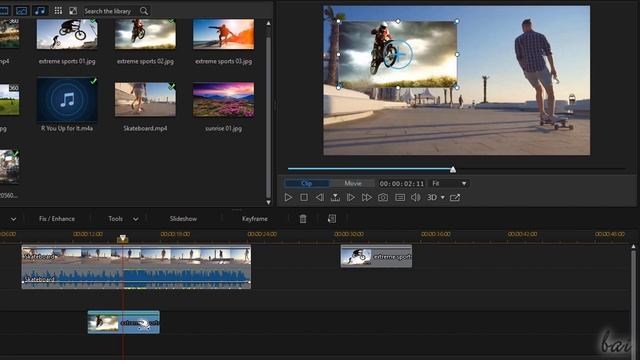Start playback with the Play button
Viewport: 640px width, 360px height.
[288, 198]
